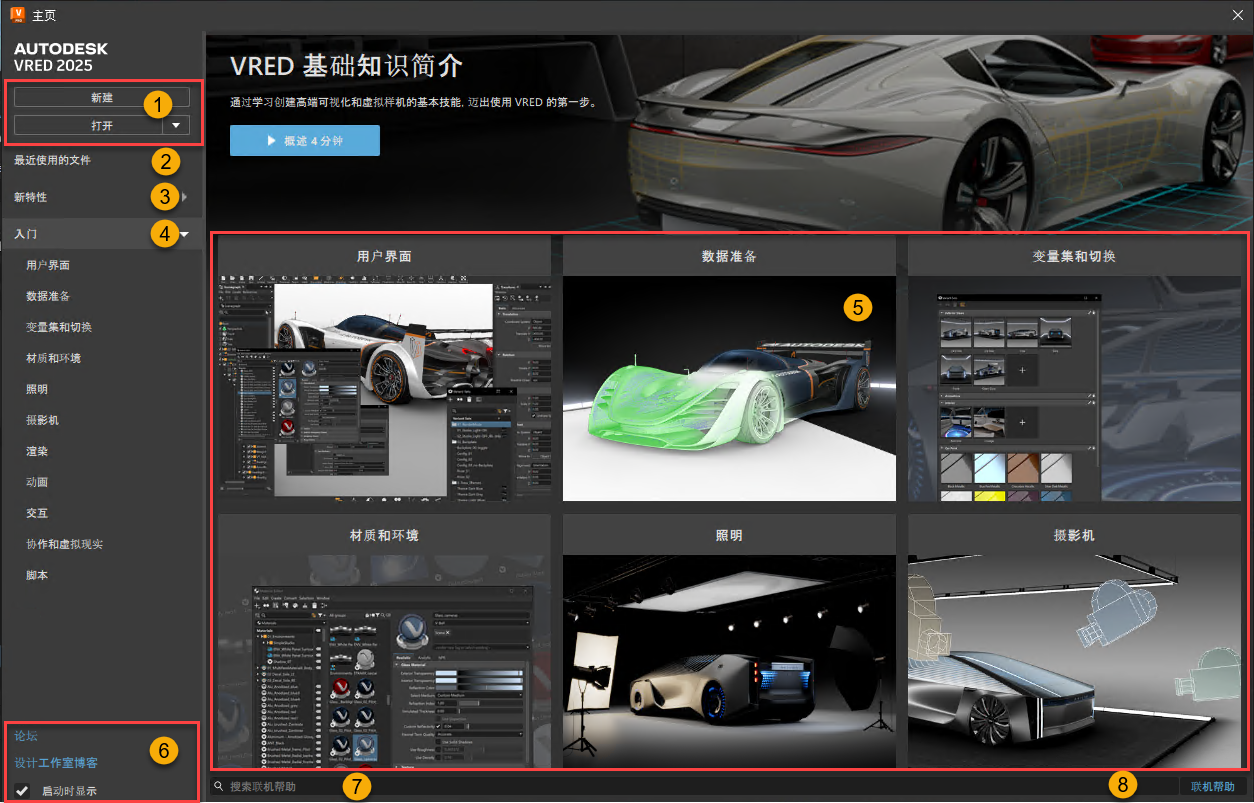This screenshot has height=803, width=1254.
Task: Play the 概述 4 分钟 overview video
Action: point(304,141)
